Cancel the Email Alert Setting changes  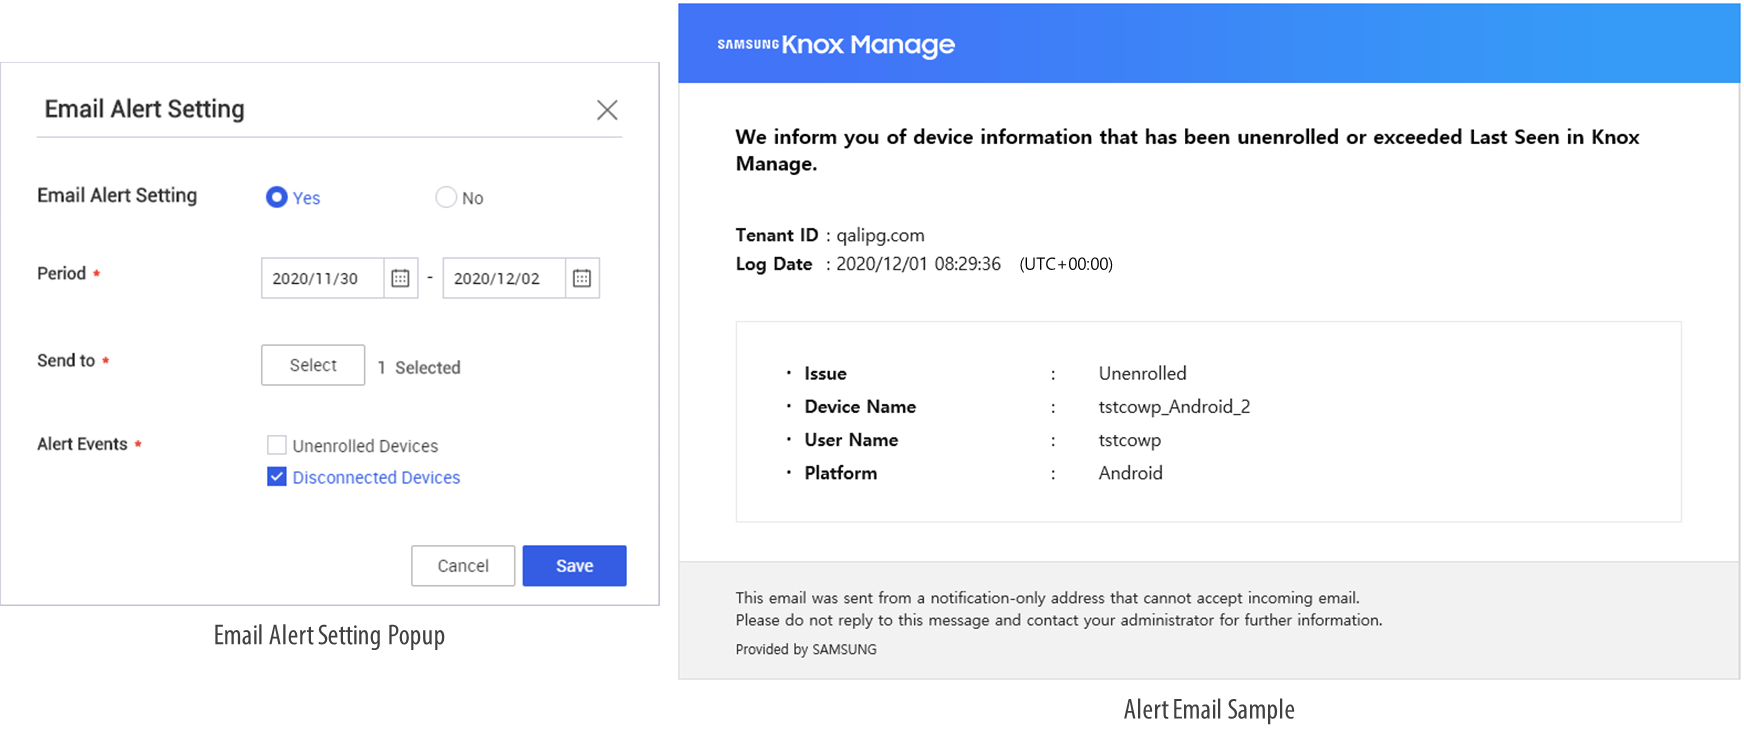click(x=463, y=566)
